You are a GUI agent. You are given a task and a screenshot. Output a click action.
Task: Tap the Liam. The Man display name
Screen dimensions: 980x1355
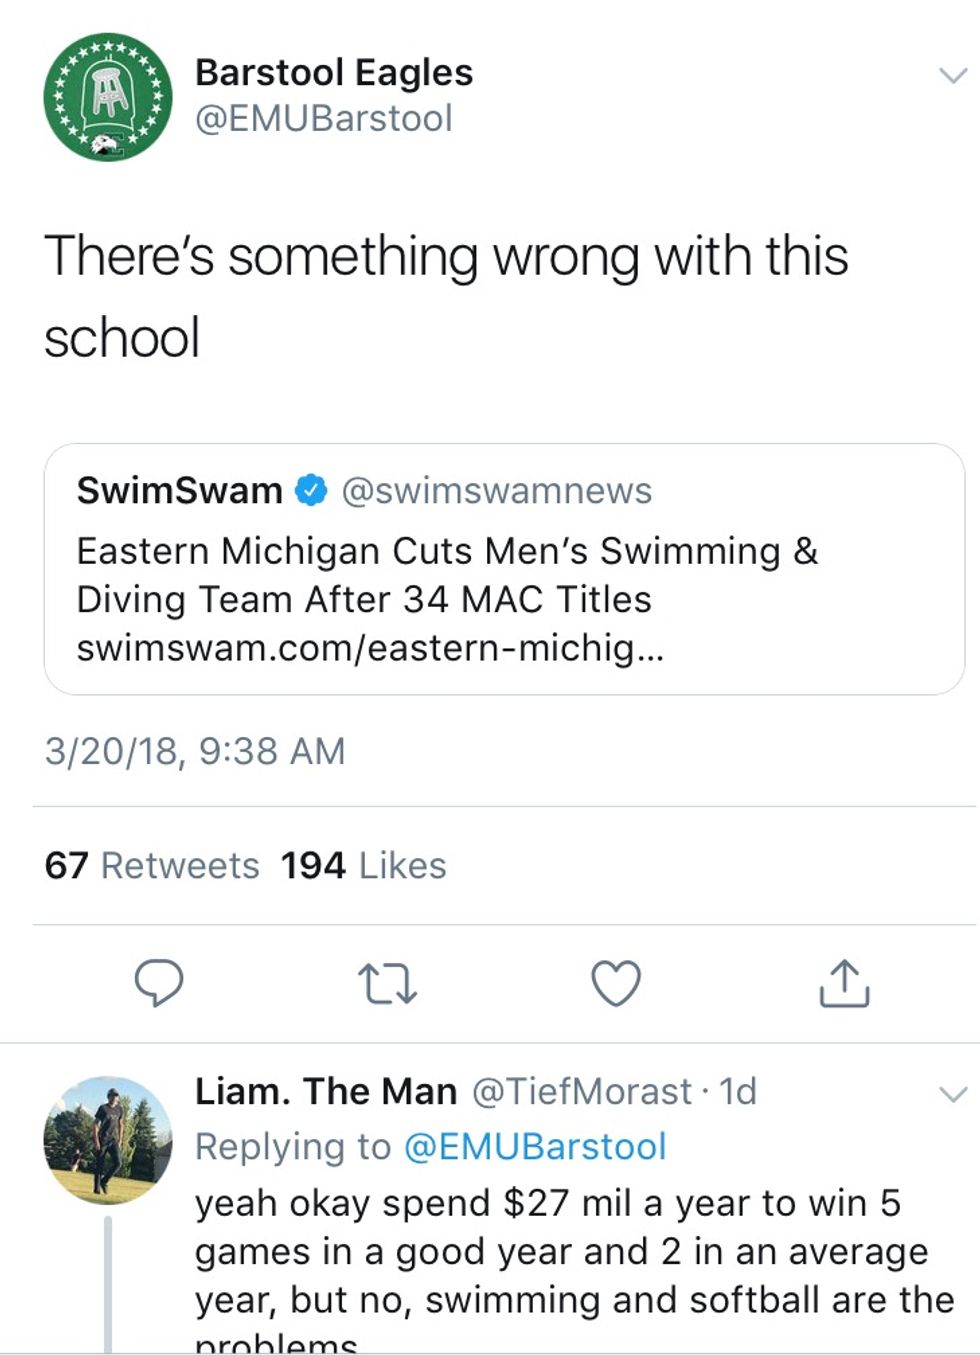[326, 1091]
